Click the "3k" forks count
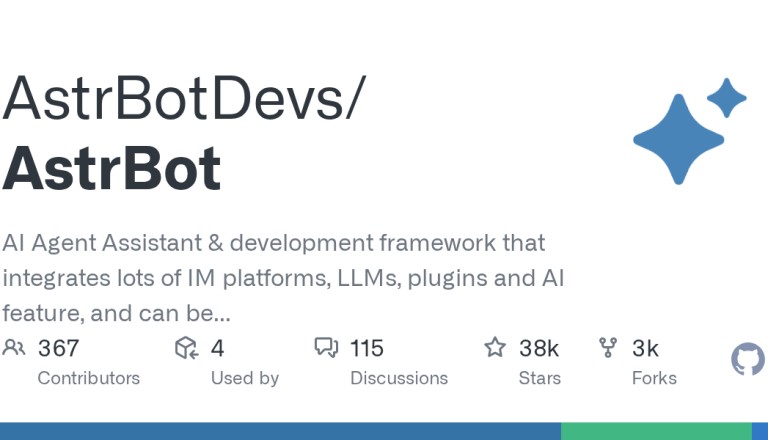Viewport: 768px width, 440px height. [x=645, y=348]
